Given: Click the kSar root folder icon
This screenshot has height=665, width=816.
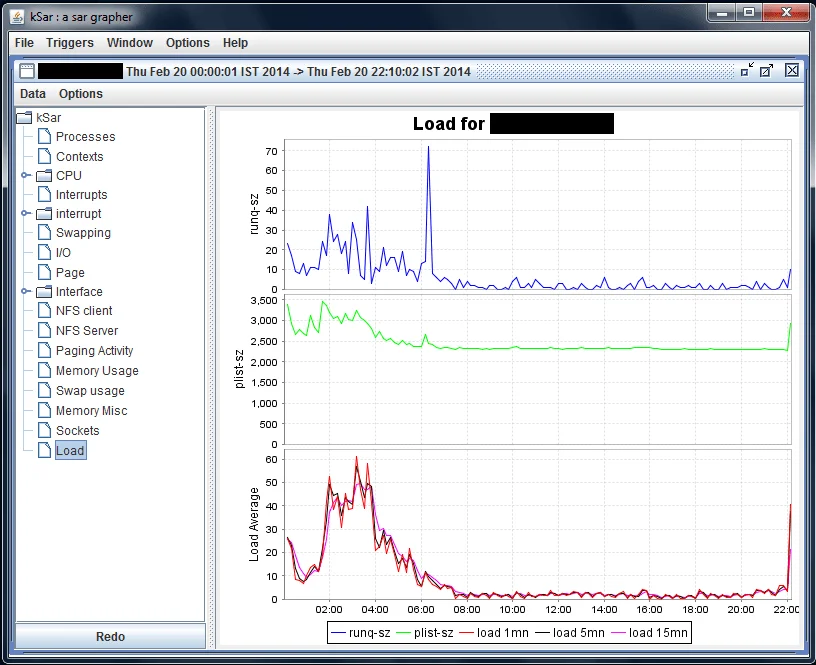Looking at the screenshot, I should 24,118.
